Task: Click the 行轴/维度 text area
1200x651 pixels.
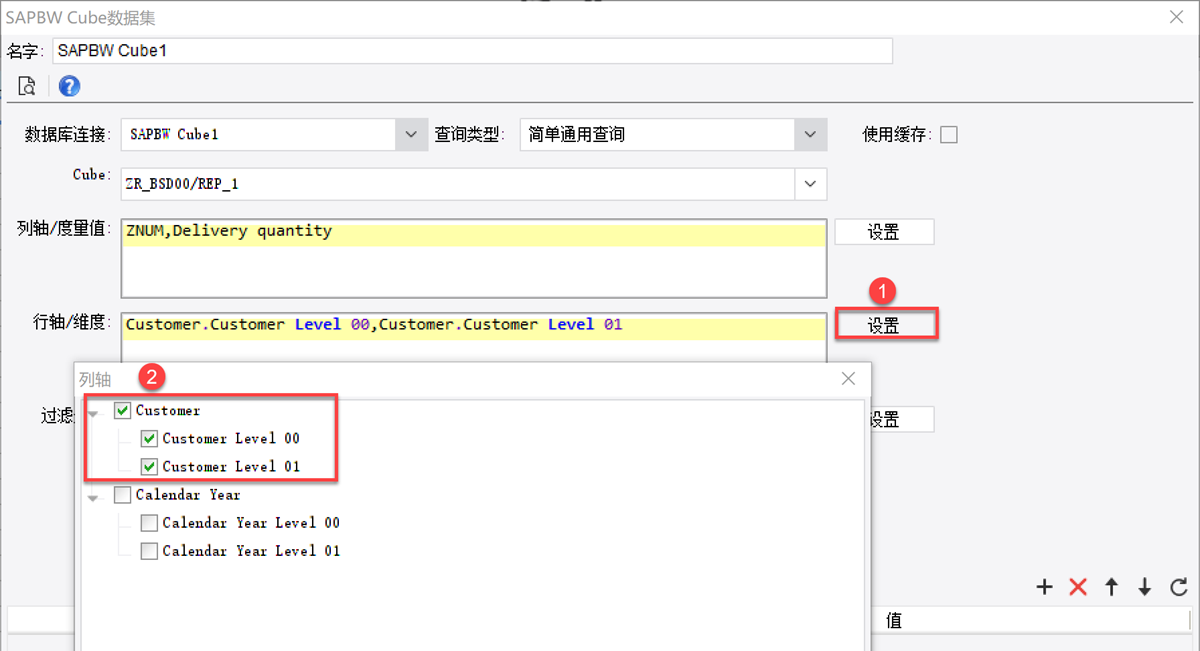Action: (474, 337)
